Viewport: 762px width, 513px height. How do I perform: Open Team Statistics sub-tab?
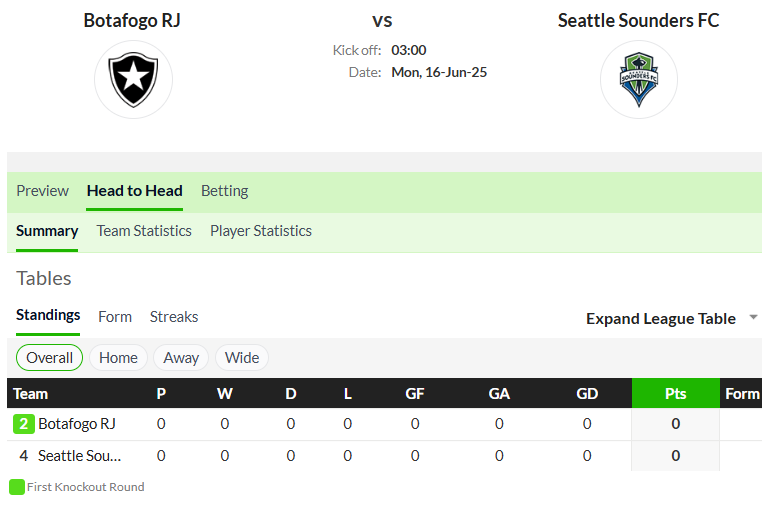[144, 231]
